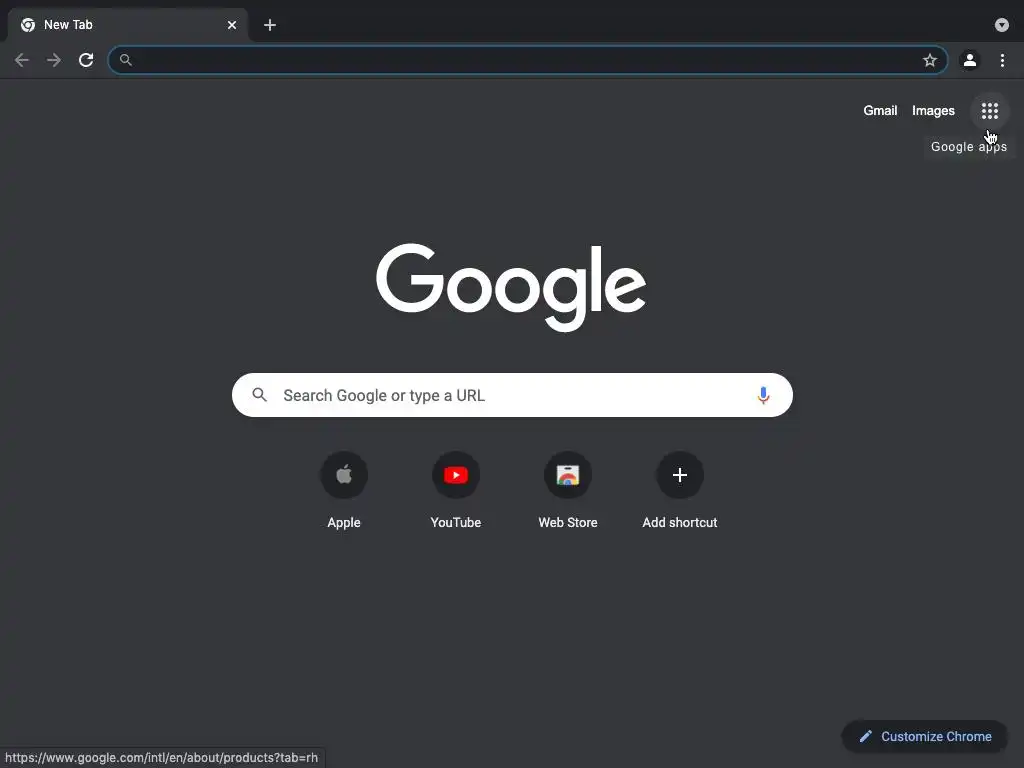Click the forward navigation arrow
The height and width of the screenshot is (768, 1024).
coord(54,60)
